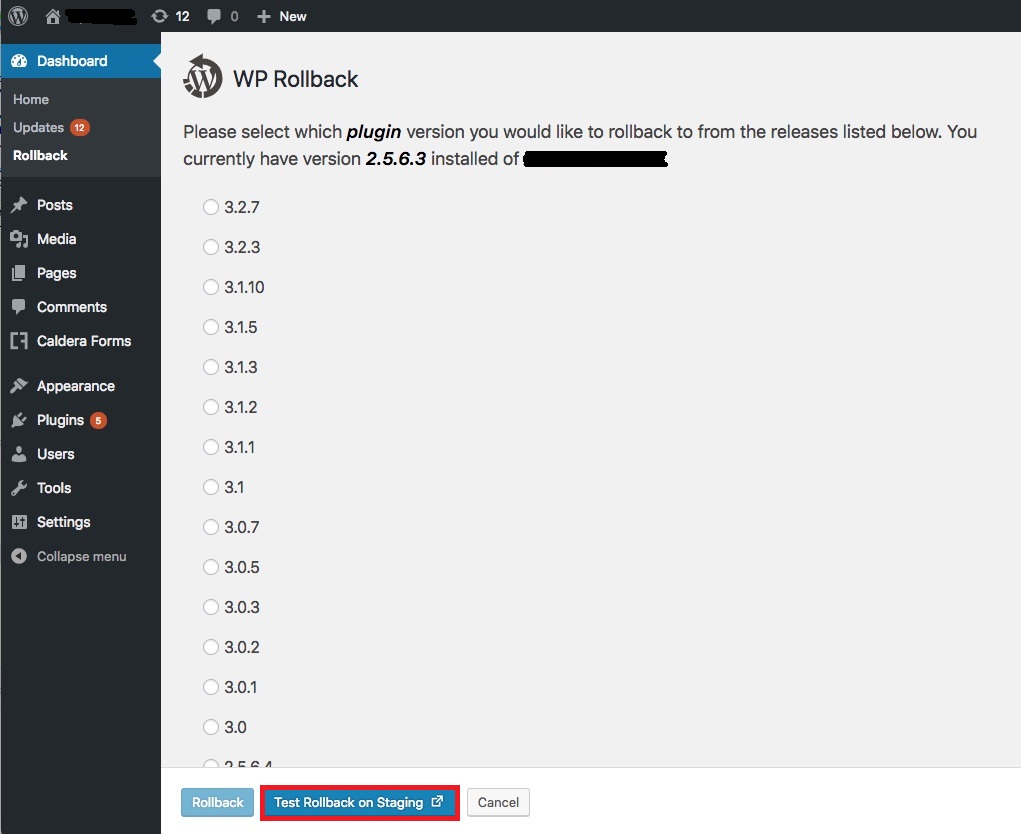Viewport: 1021px width, 834px height.
Task: Click the Cancel button
Action: click(498, 802)
